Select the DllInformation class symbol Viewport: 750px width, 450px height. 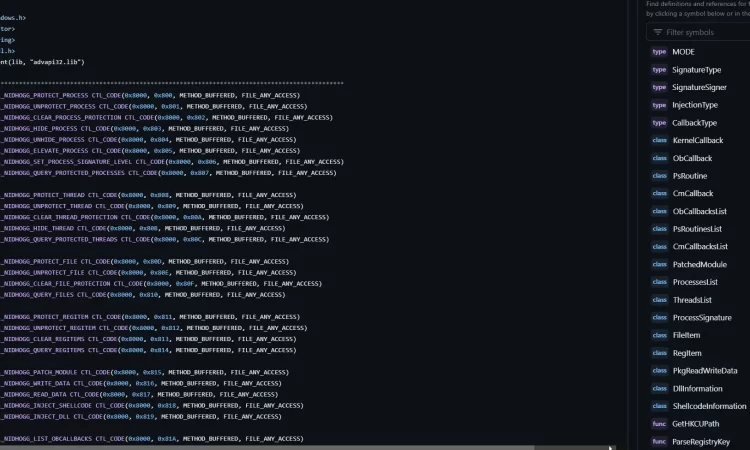[x=697, y=388]
